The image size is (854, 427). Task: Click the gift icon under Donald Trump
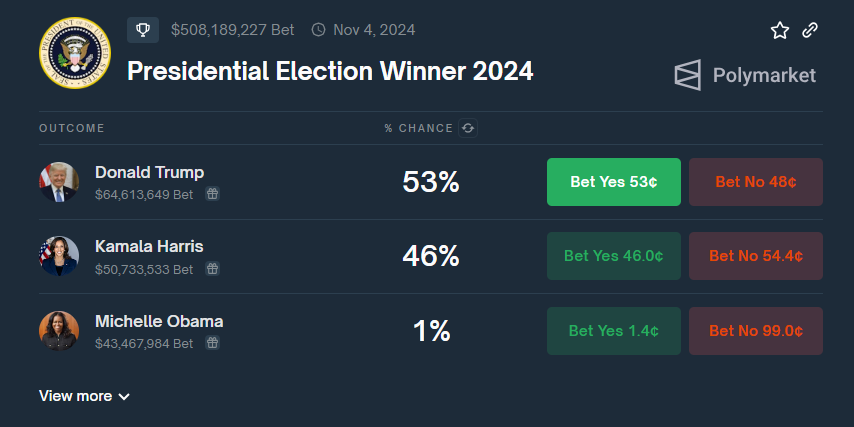212,194
